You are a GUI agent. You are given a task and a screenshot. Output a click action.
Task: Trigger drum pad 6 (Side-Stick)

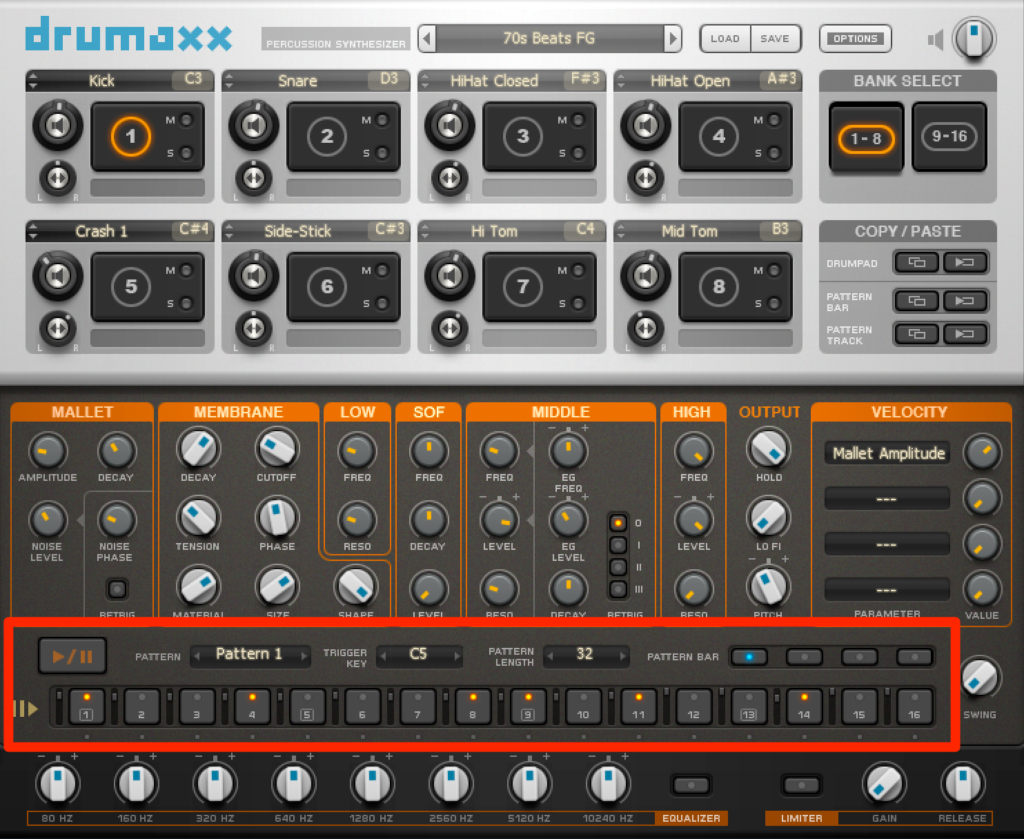[327, 287]
